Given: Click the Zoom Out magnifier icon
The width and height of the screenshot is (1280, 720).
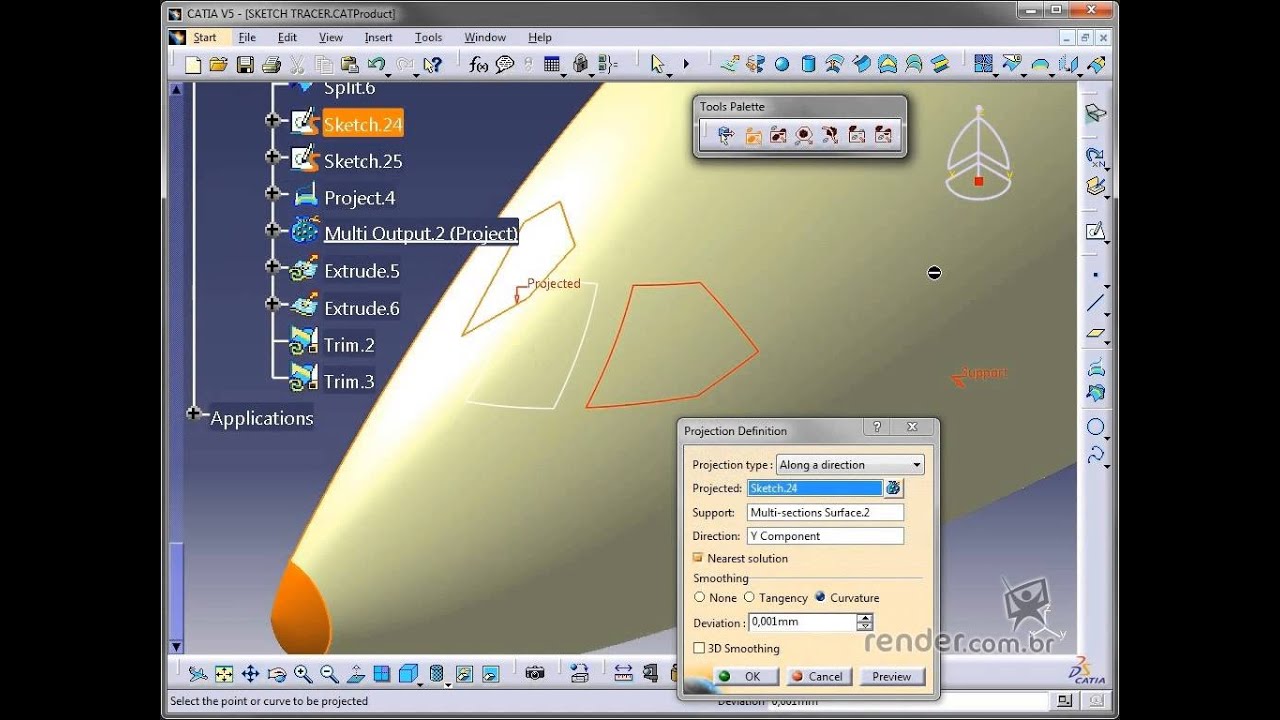Looking at the screenshot, I should (329, 674).
